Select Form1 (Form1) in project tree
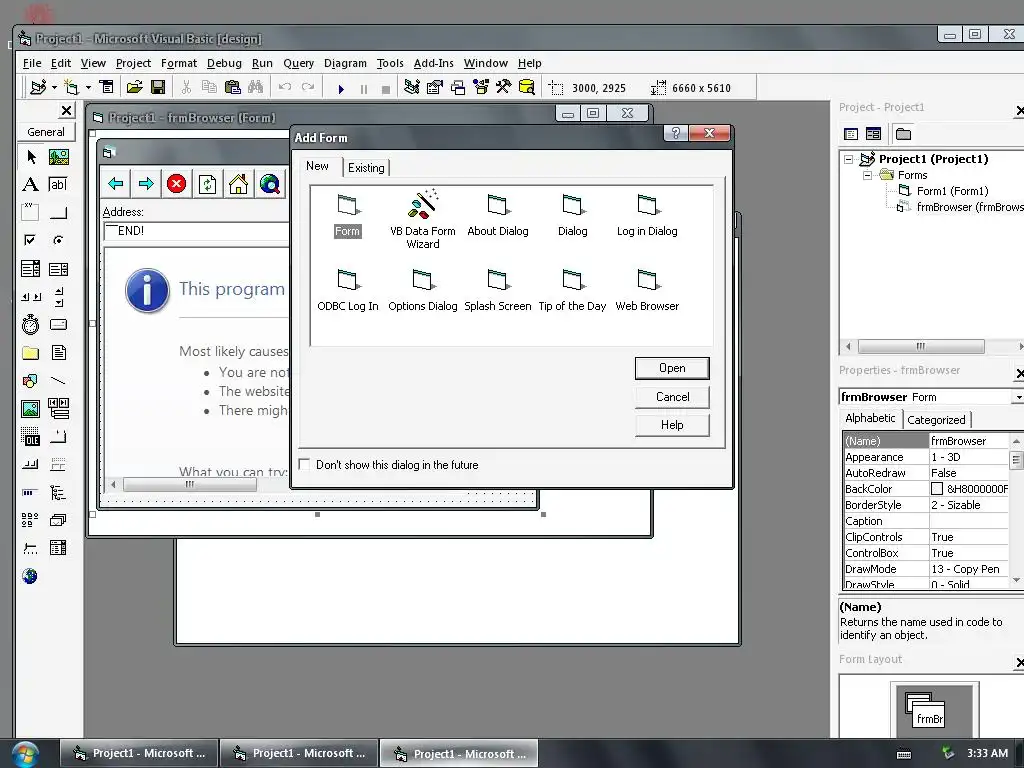Screen dimensions: 1024x768 tap(952, 191)
